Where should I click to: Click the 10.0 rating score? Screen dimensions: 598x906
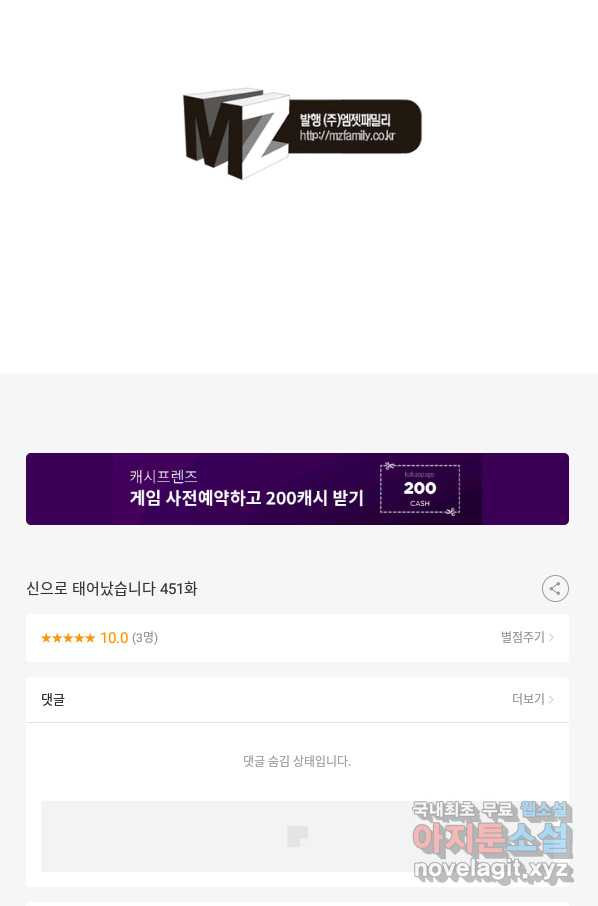click(114, 638)
